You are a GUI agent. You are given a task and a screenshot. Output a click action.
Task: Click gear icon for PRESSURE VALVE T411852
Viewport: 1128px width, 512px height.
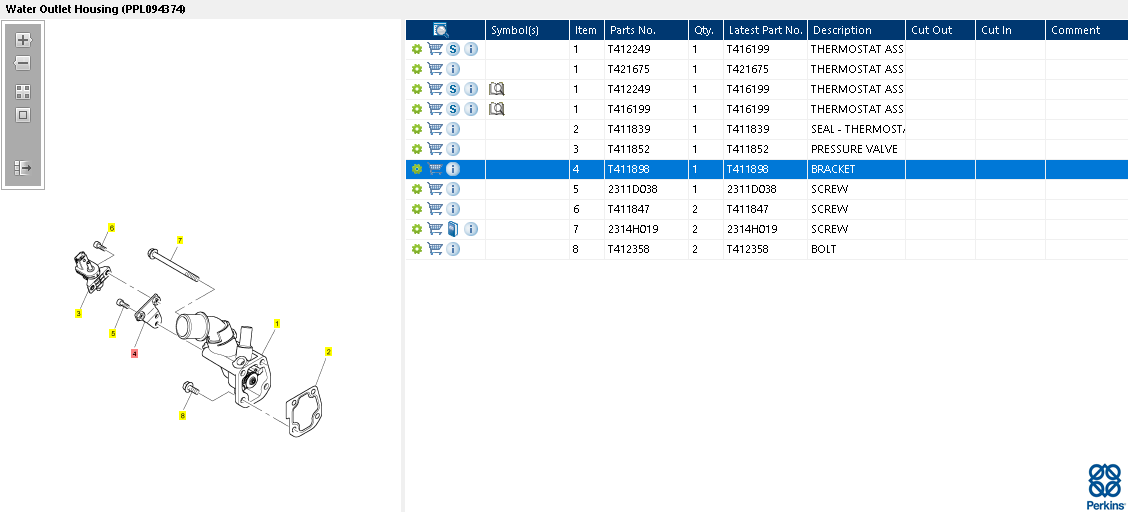(x=417, y=149)
